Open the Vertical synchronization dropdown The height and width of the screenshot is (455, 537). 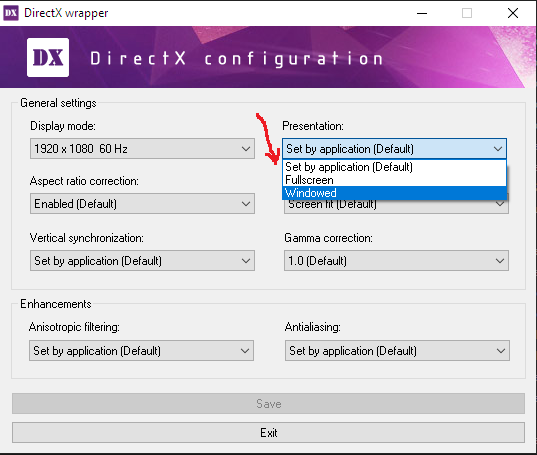142,261
